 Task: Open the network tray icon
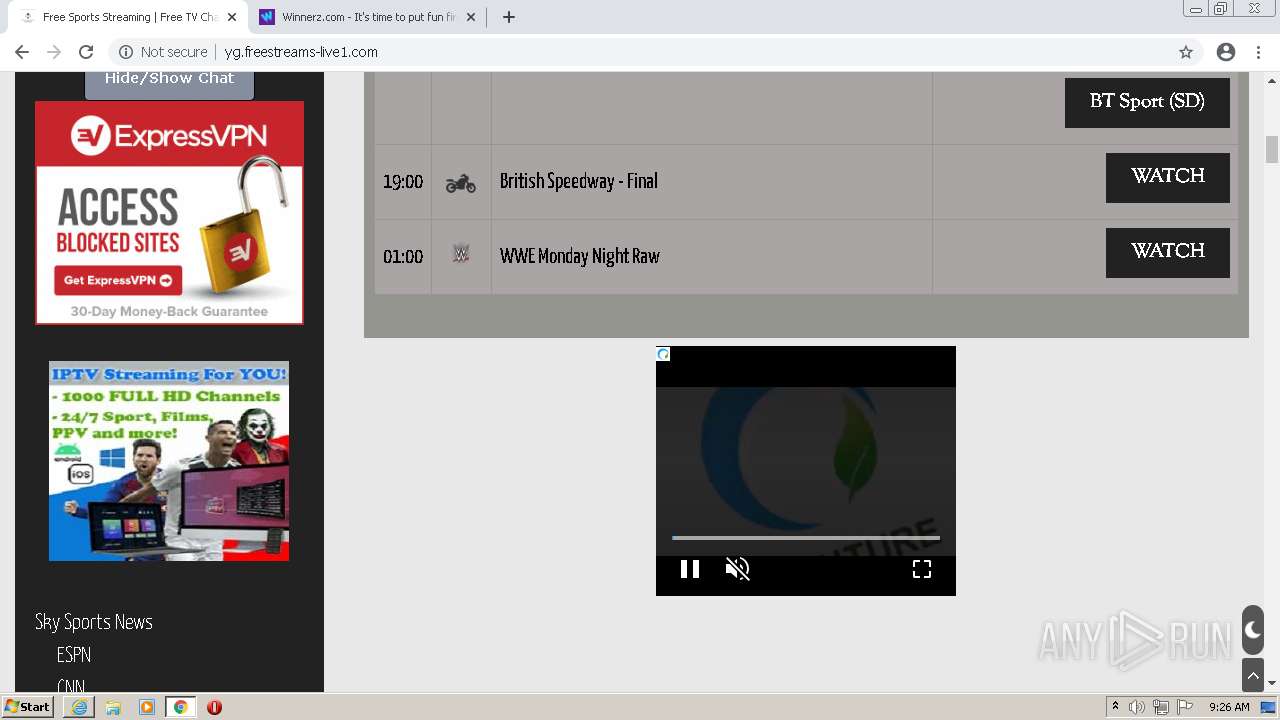(1161, 707)
